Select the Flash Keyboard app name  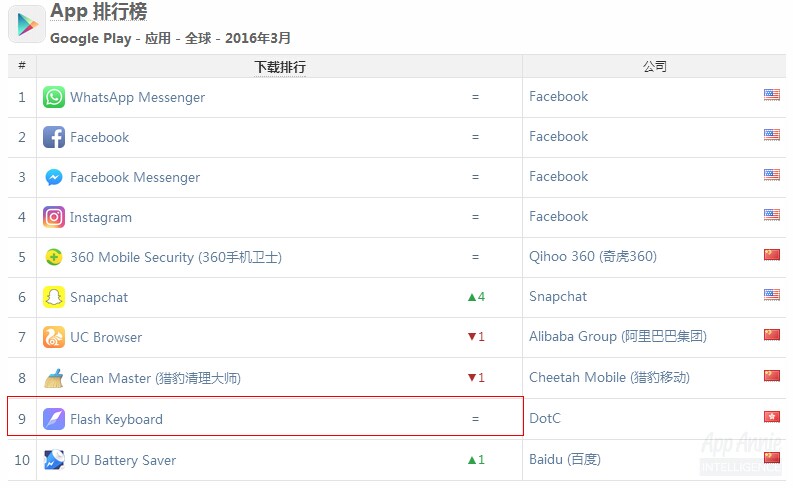[x=116, y=419]
